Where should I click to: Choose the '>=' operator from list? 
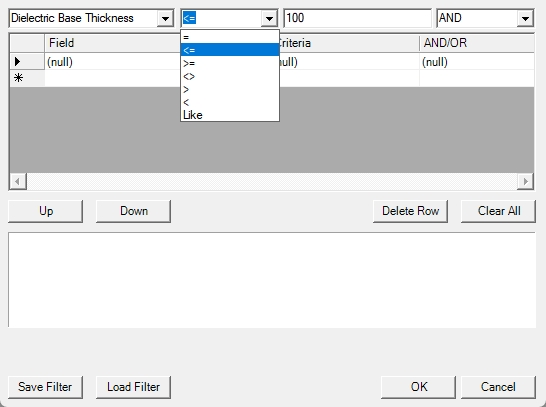tap(230, 63)
